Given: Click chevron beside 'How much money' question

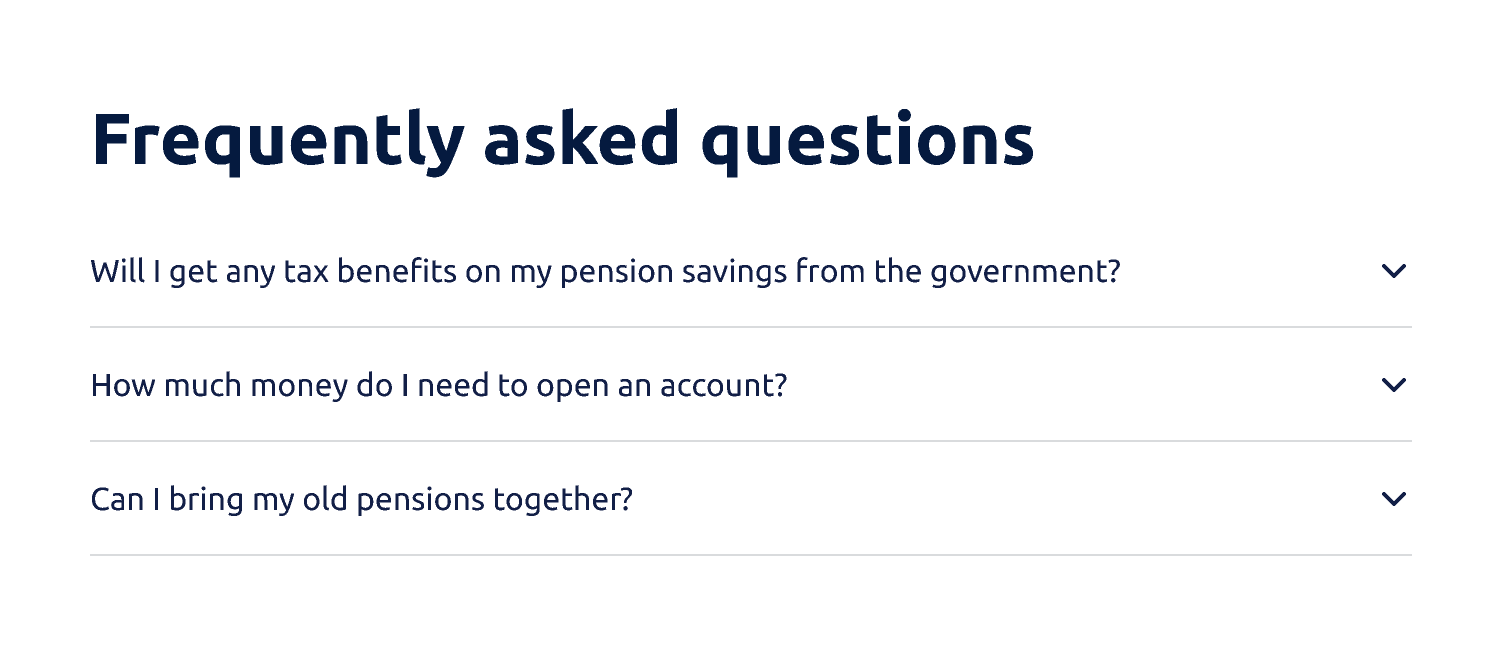Looking at the screenshot, I should [1393, 384].
